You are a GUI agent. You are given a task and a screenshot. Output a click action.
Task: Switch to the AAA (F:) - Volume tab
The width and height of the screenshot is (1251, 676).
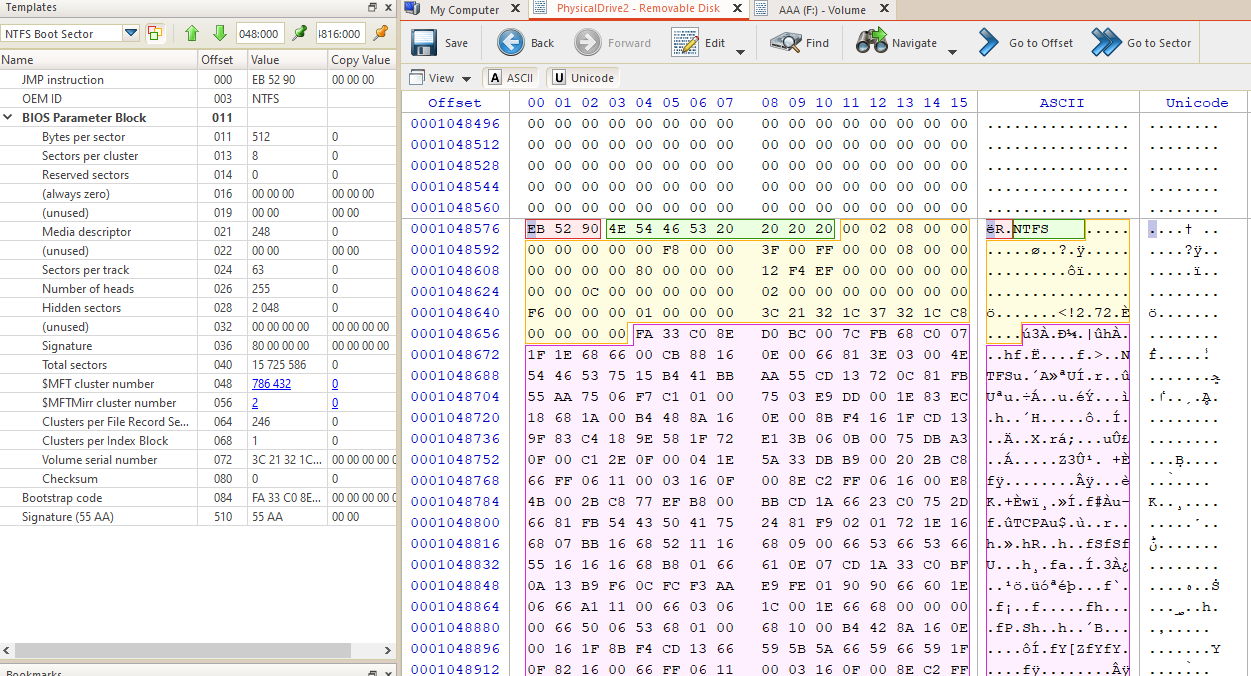[818, 10]
